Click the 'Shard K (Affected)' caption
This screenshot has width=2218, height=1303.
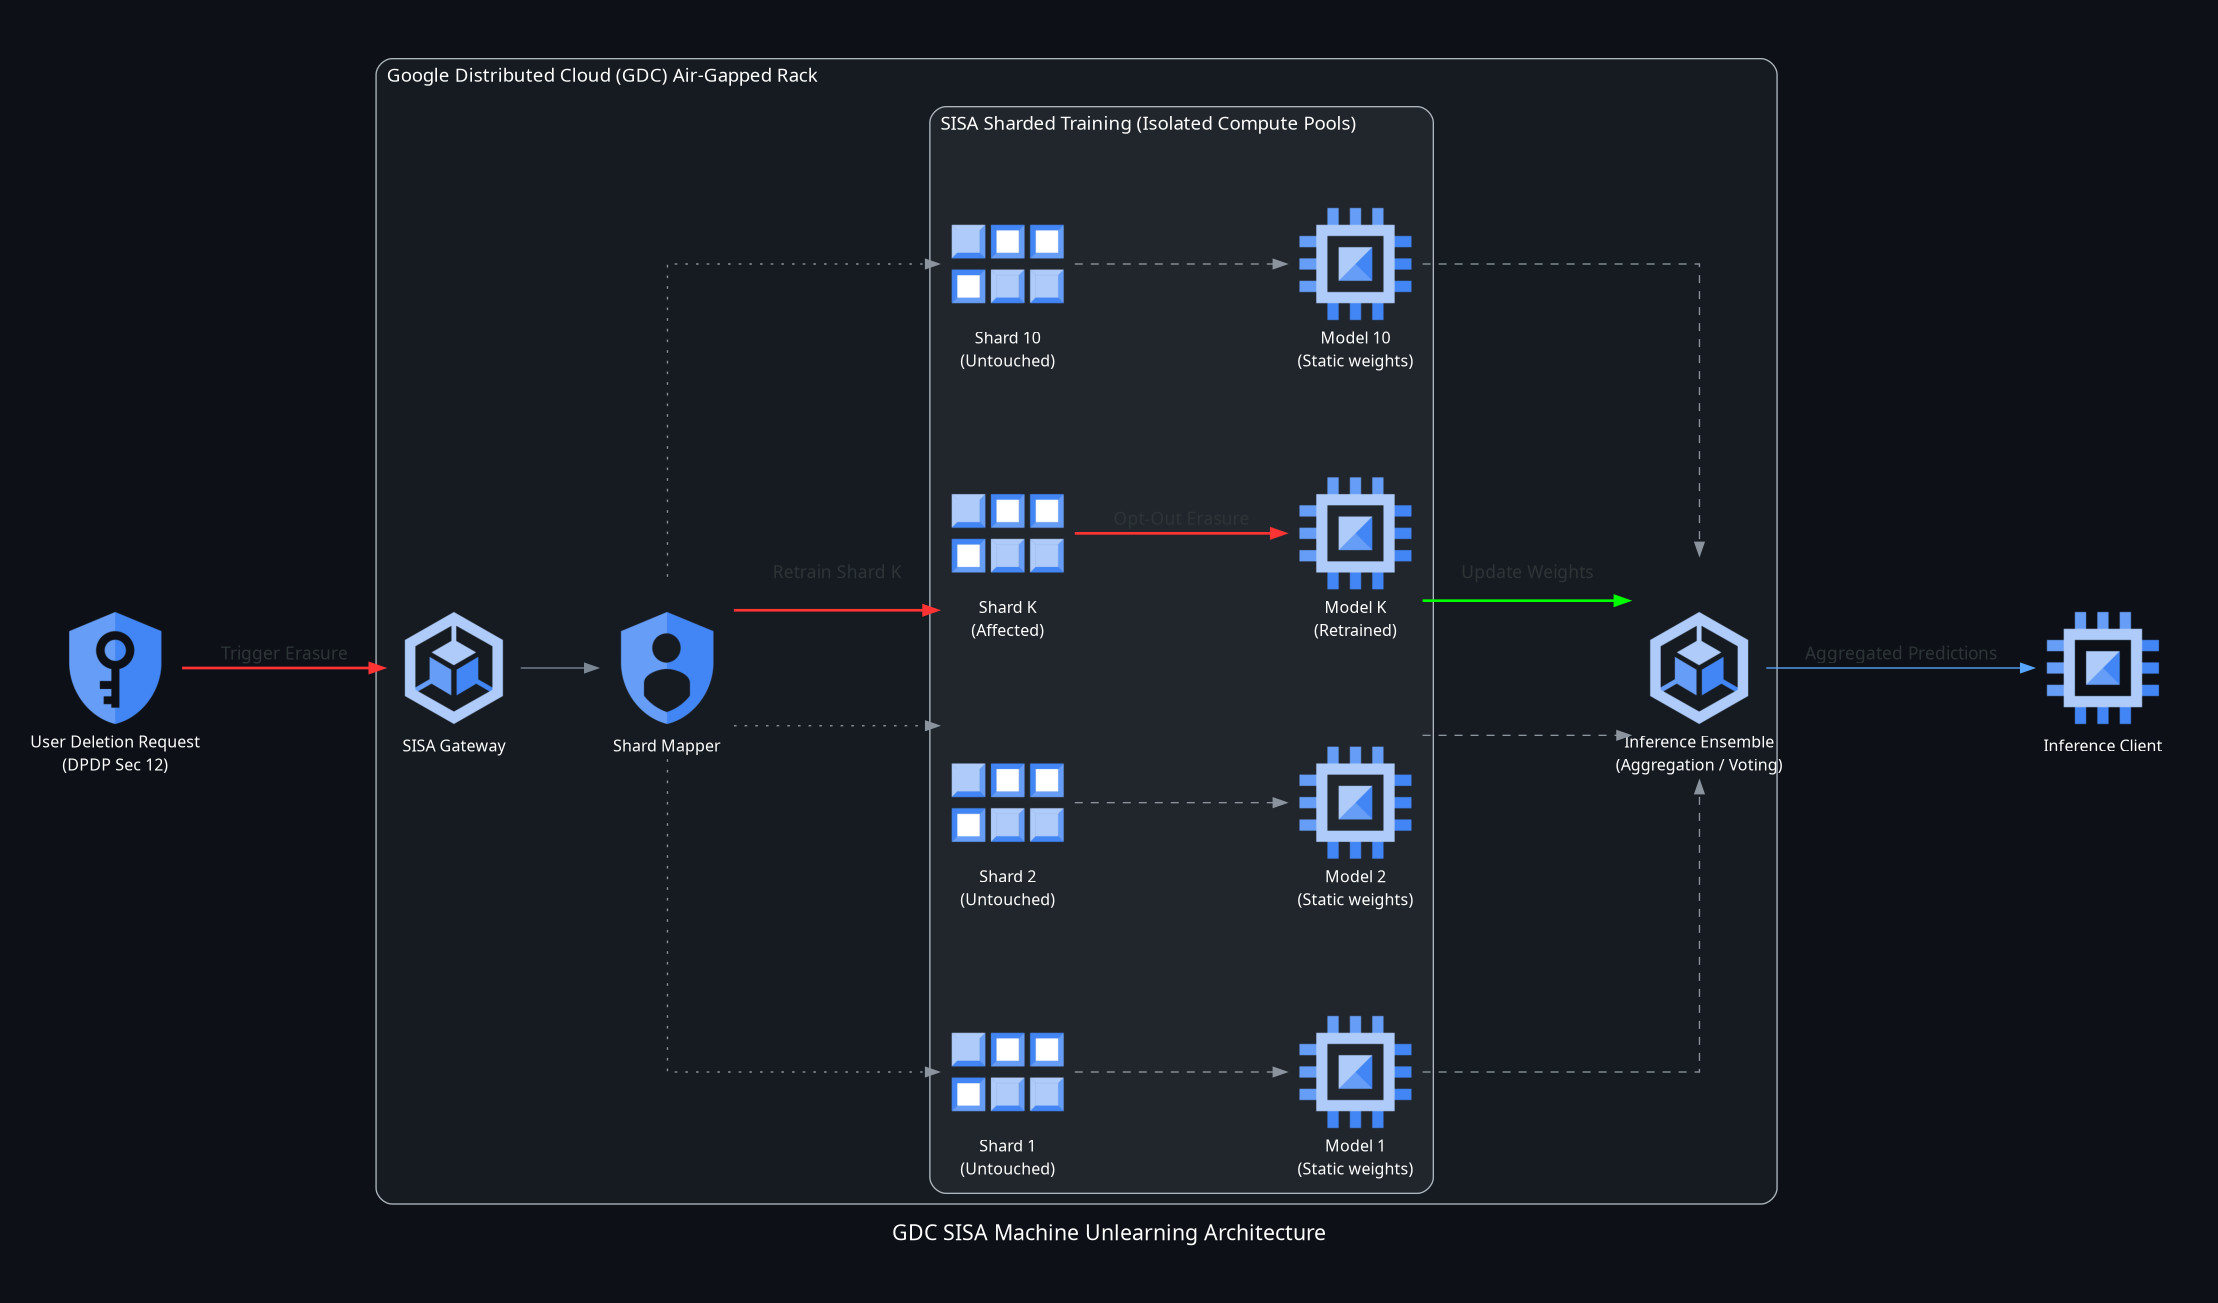coord(1007,618)
